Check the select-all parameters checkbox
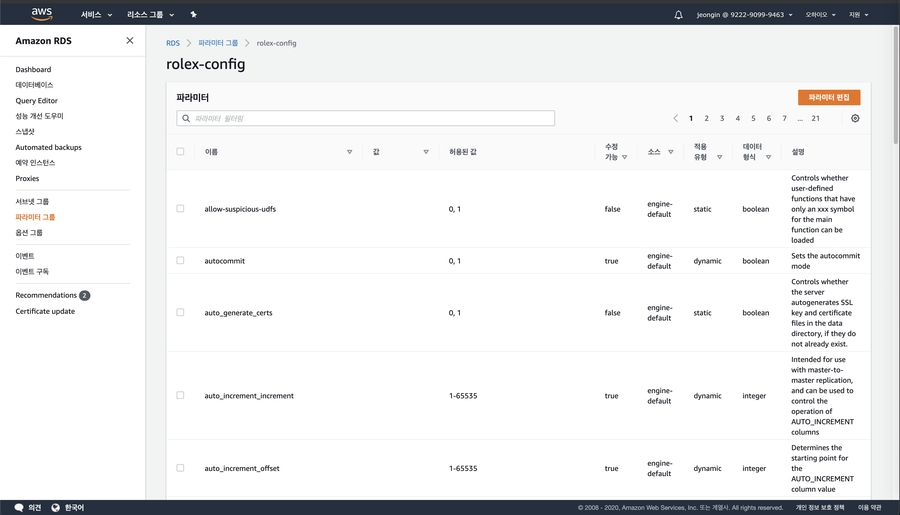 [180, 152]
